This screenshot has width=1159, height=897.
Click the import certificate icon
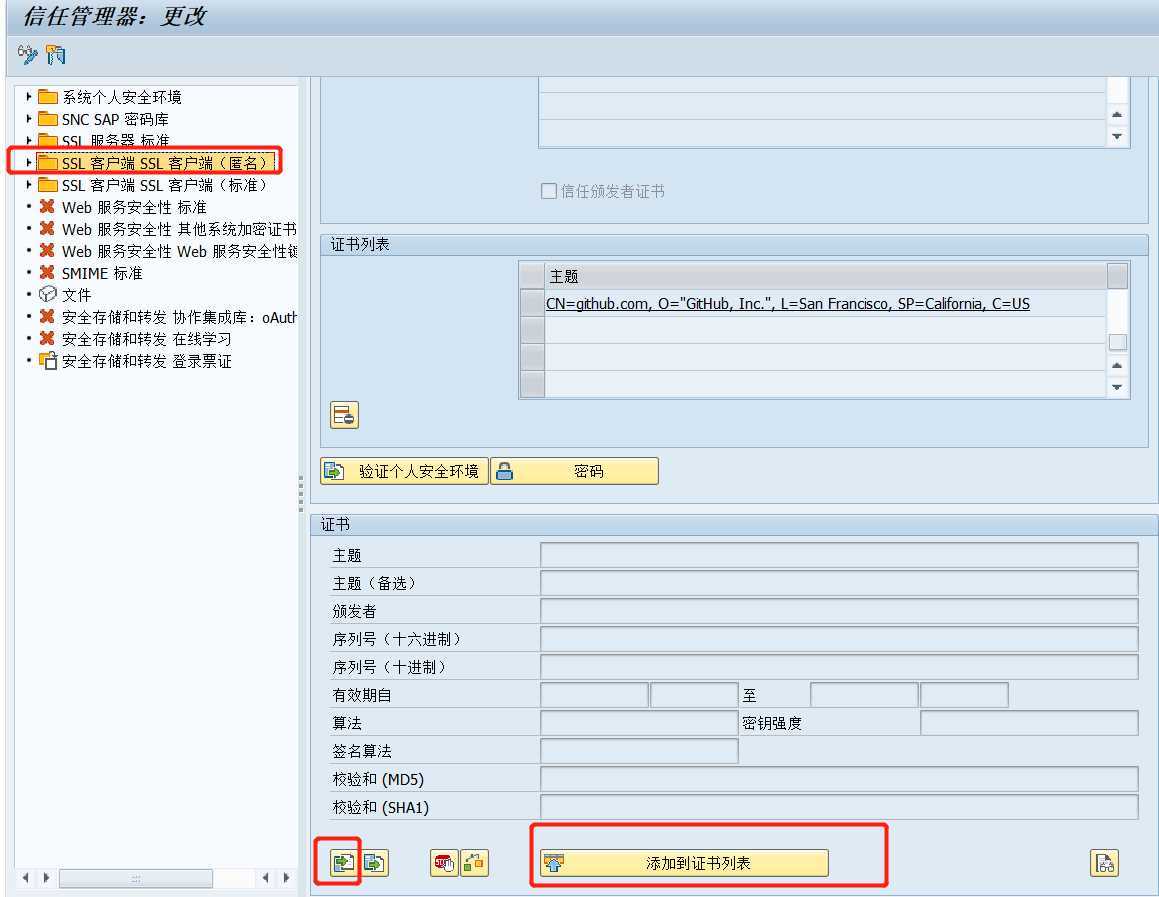click(x=343, y=862)
